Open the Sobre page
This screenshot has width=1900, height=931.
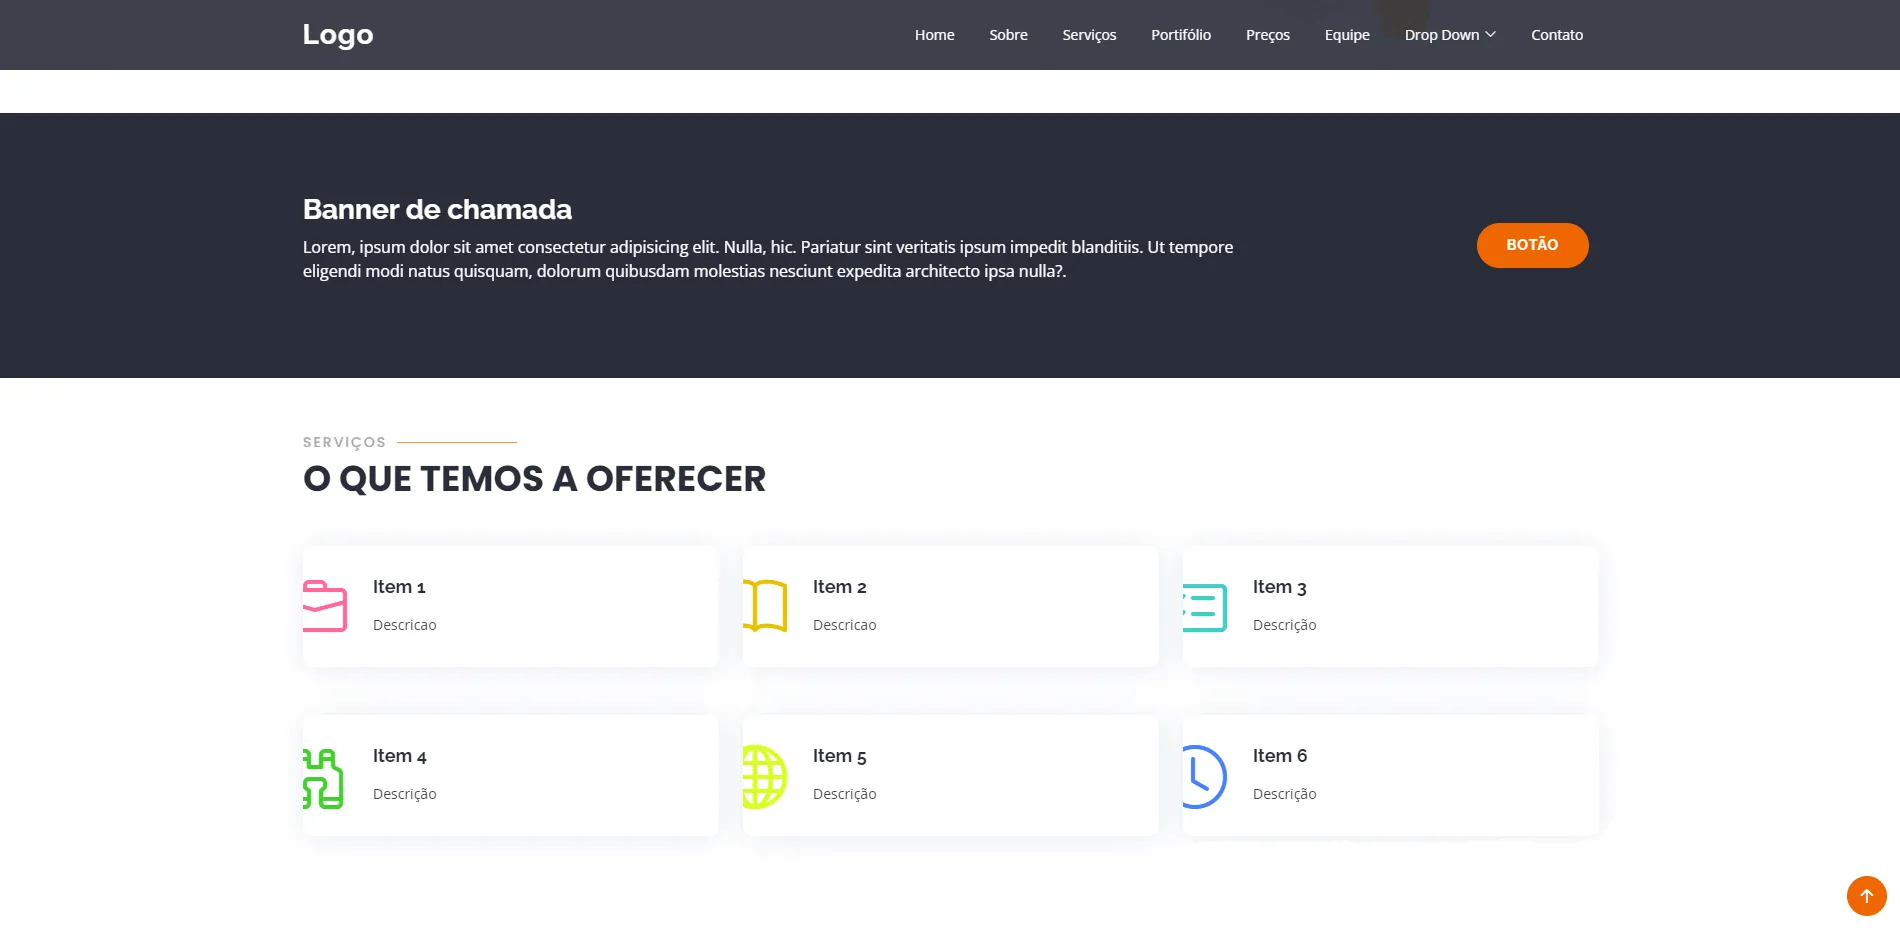tap(1008, 34)
